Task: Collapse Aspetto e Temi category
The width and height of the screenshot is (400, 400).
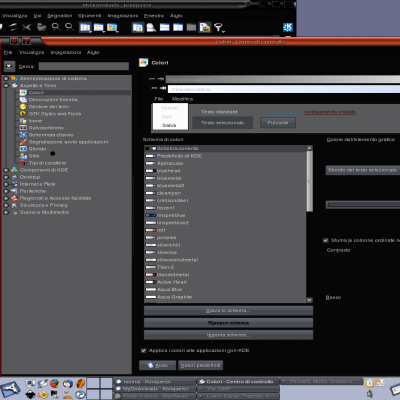Action: pos(6,86)
